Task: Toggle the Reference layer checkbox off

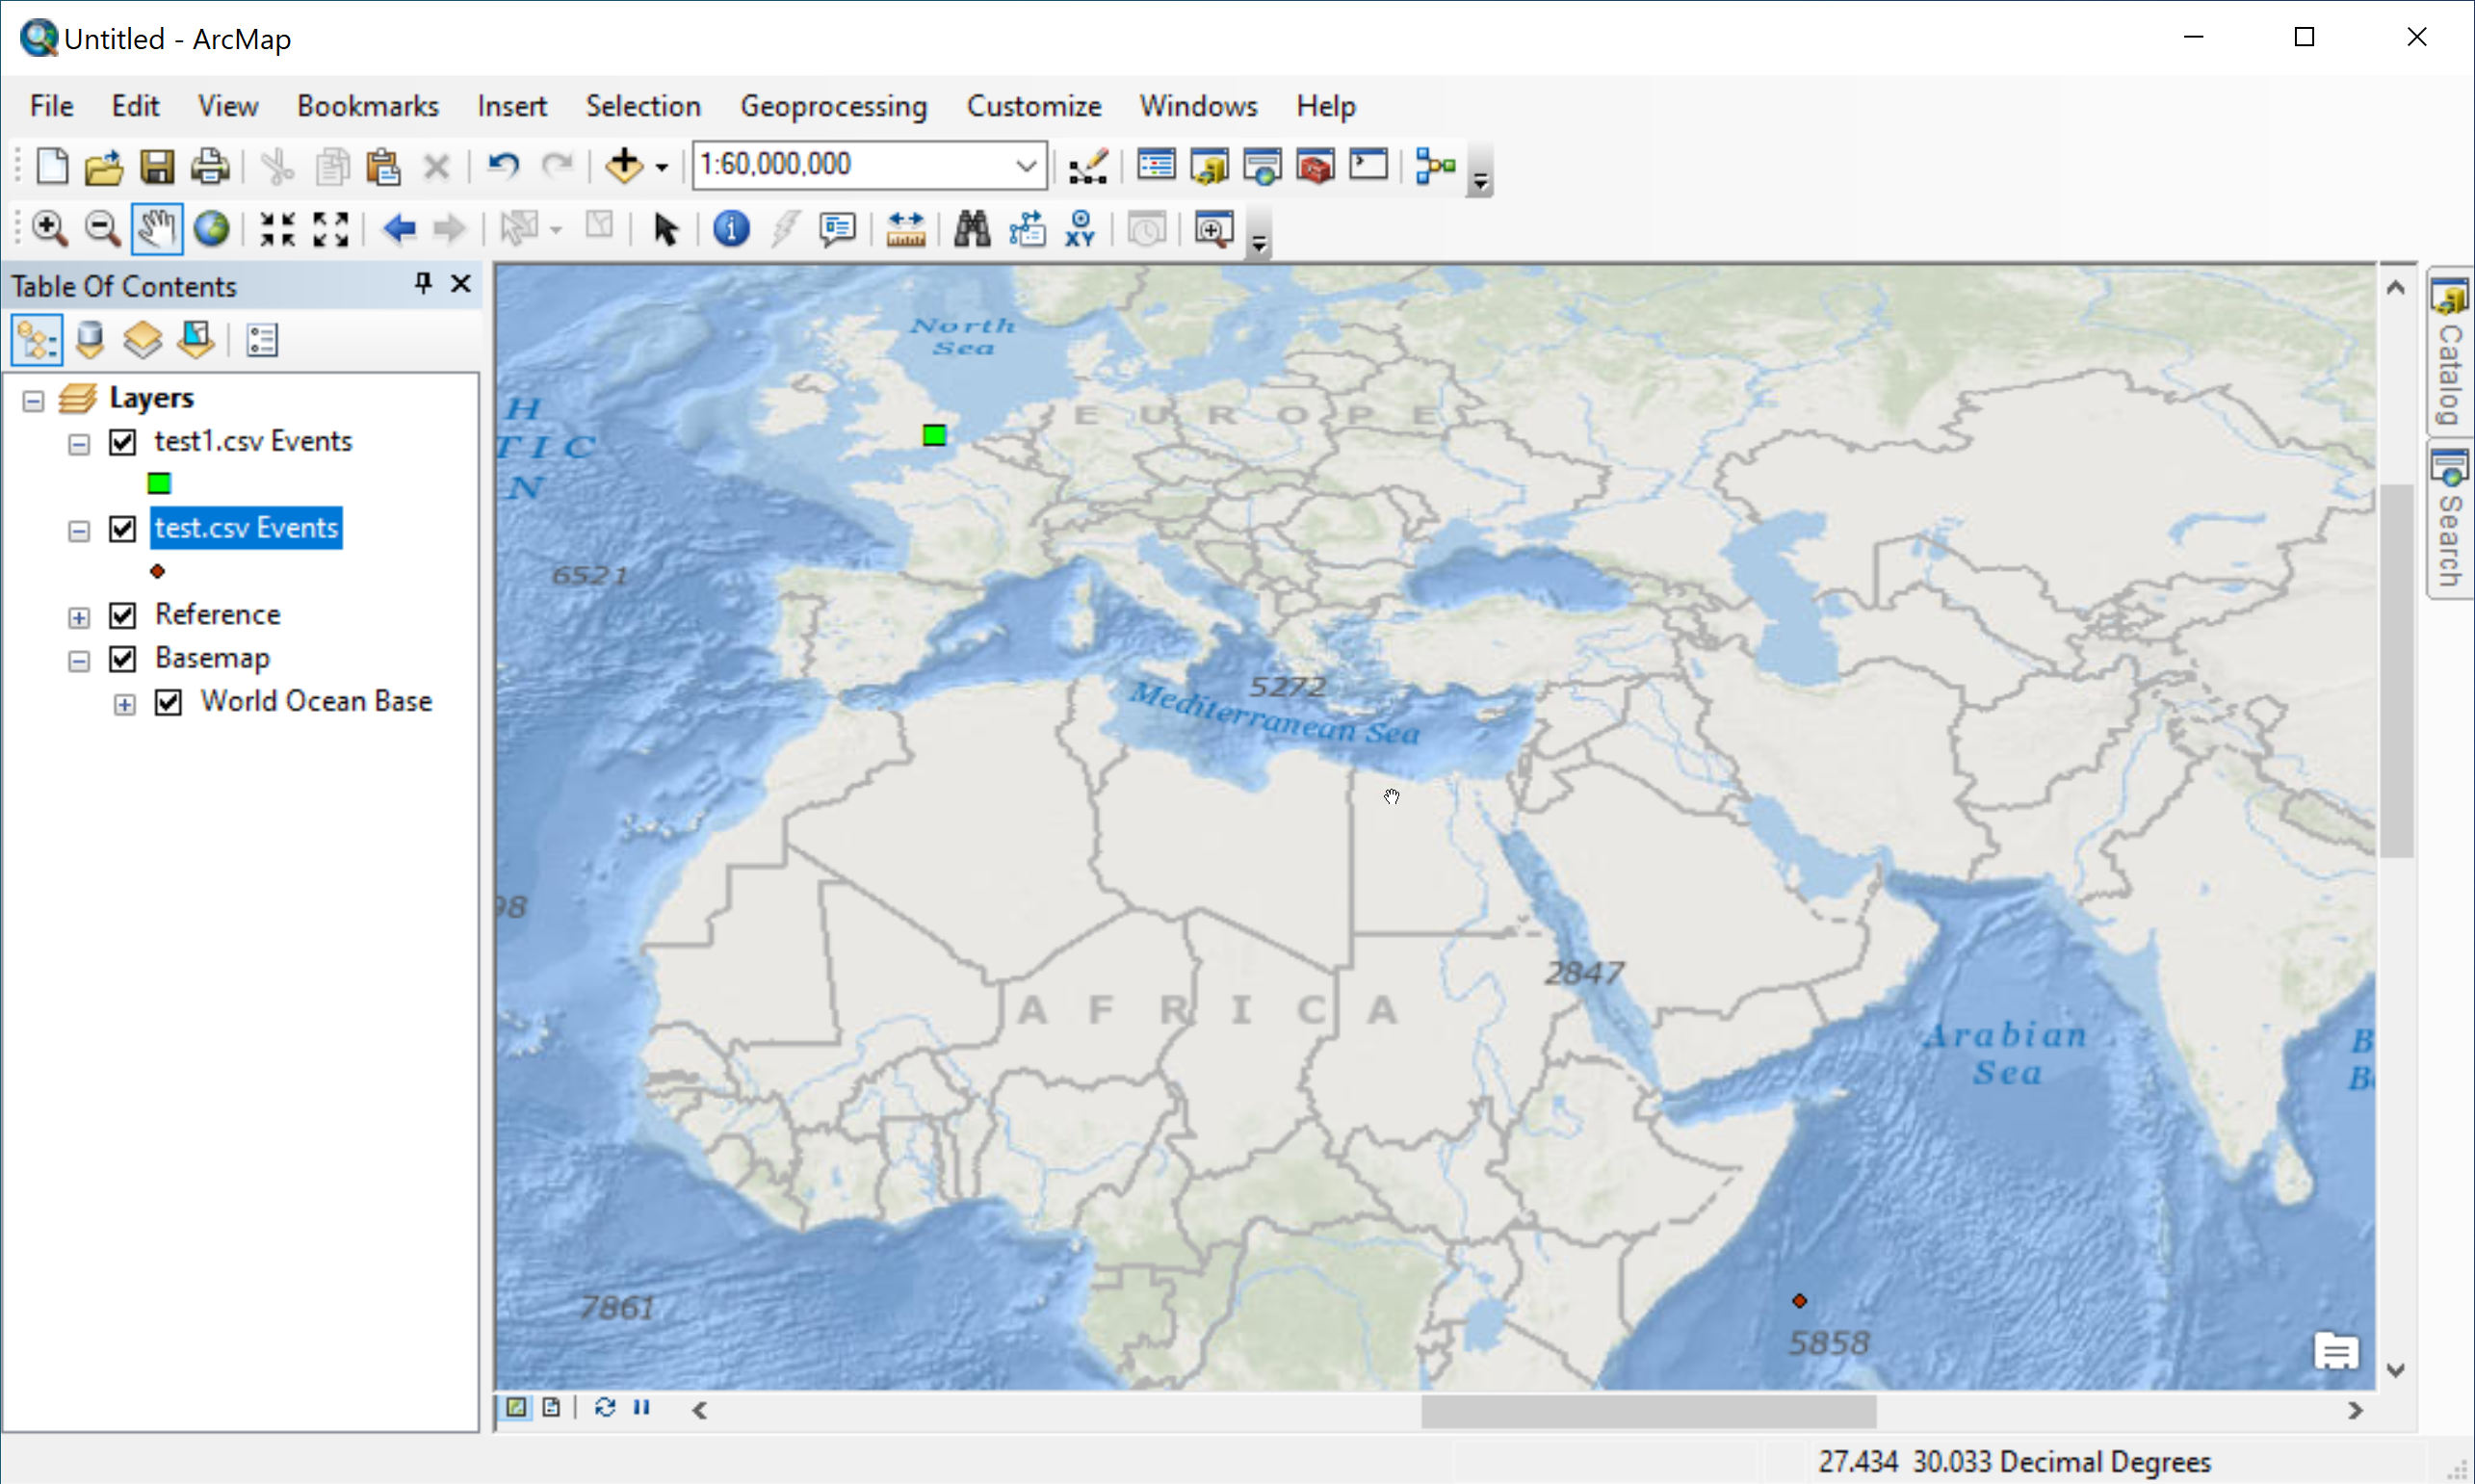Action: [121, 615]
